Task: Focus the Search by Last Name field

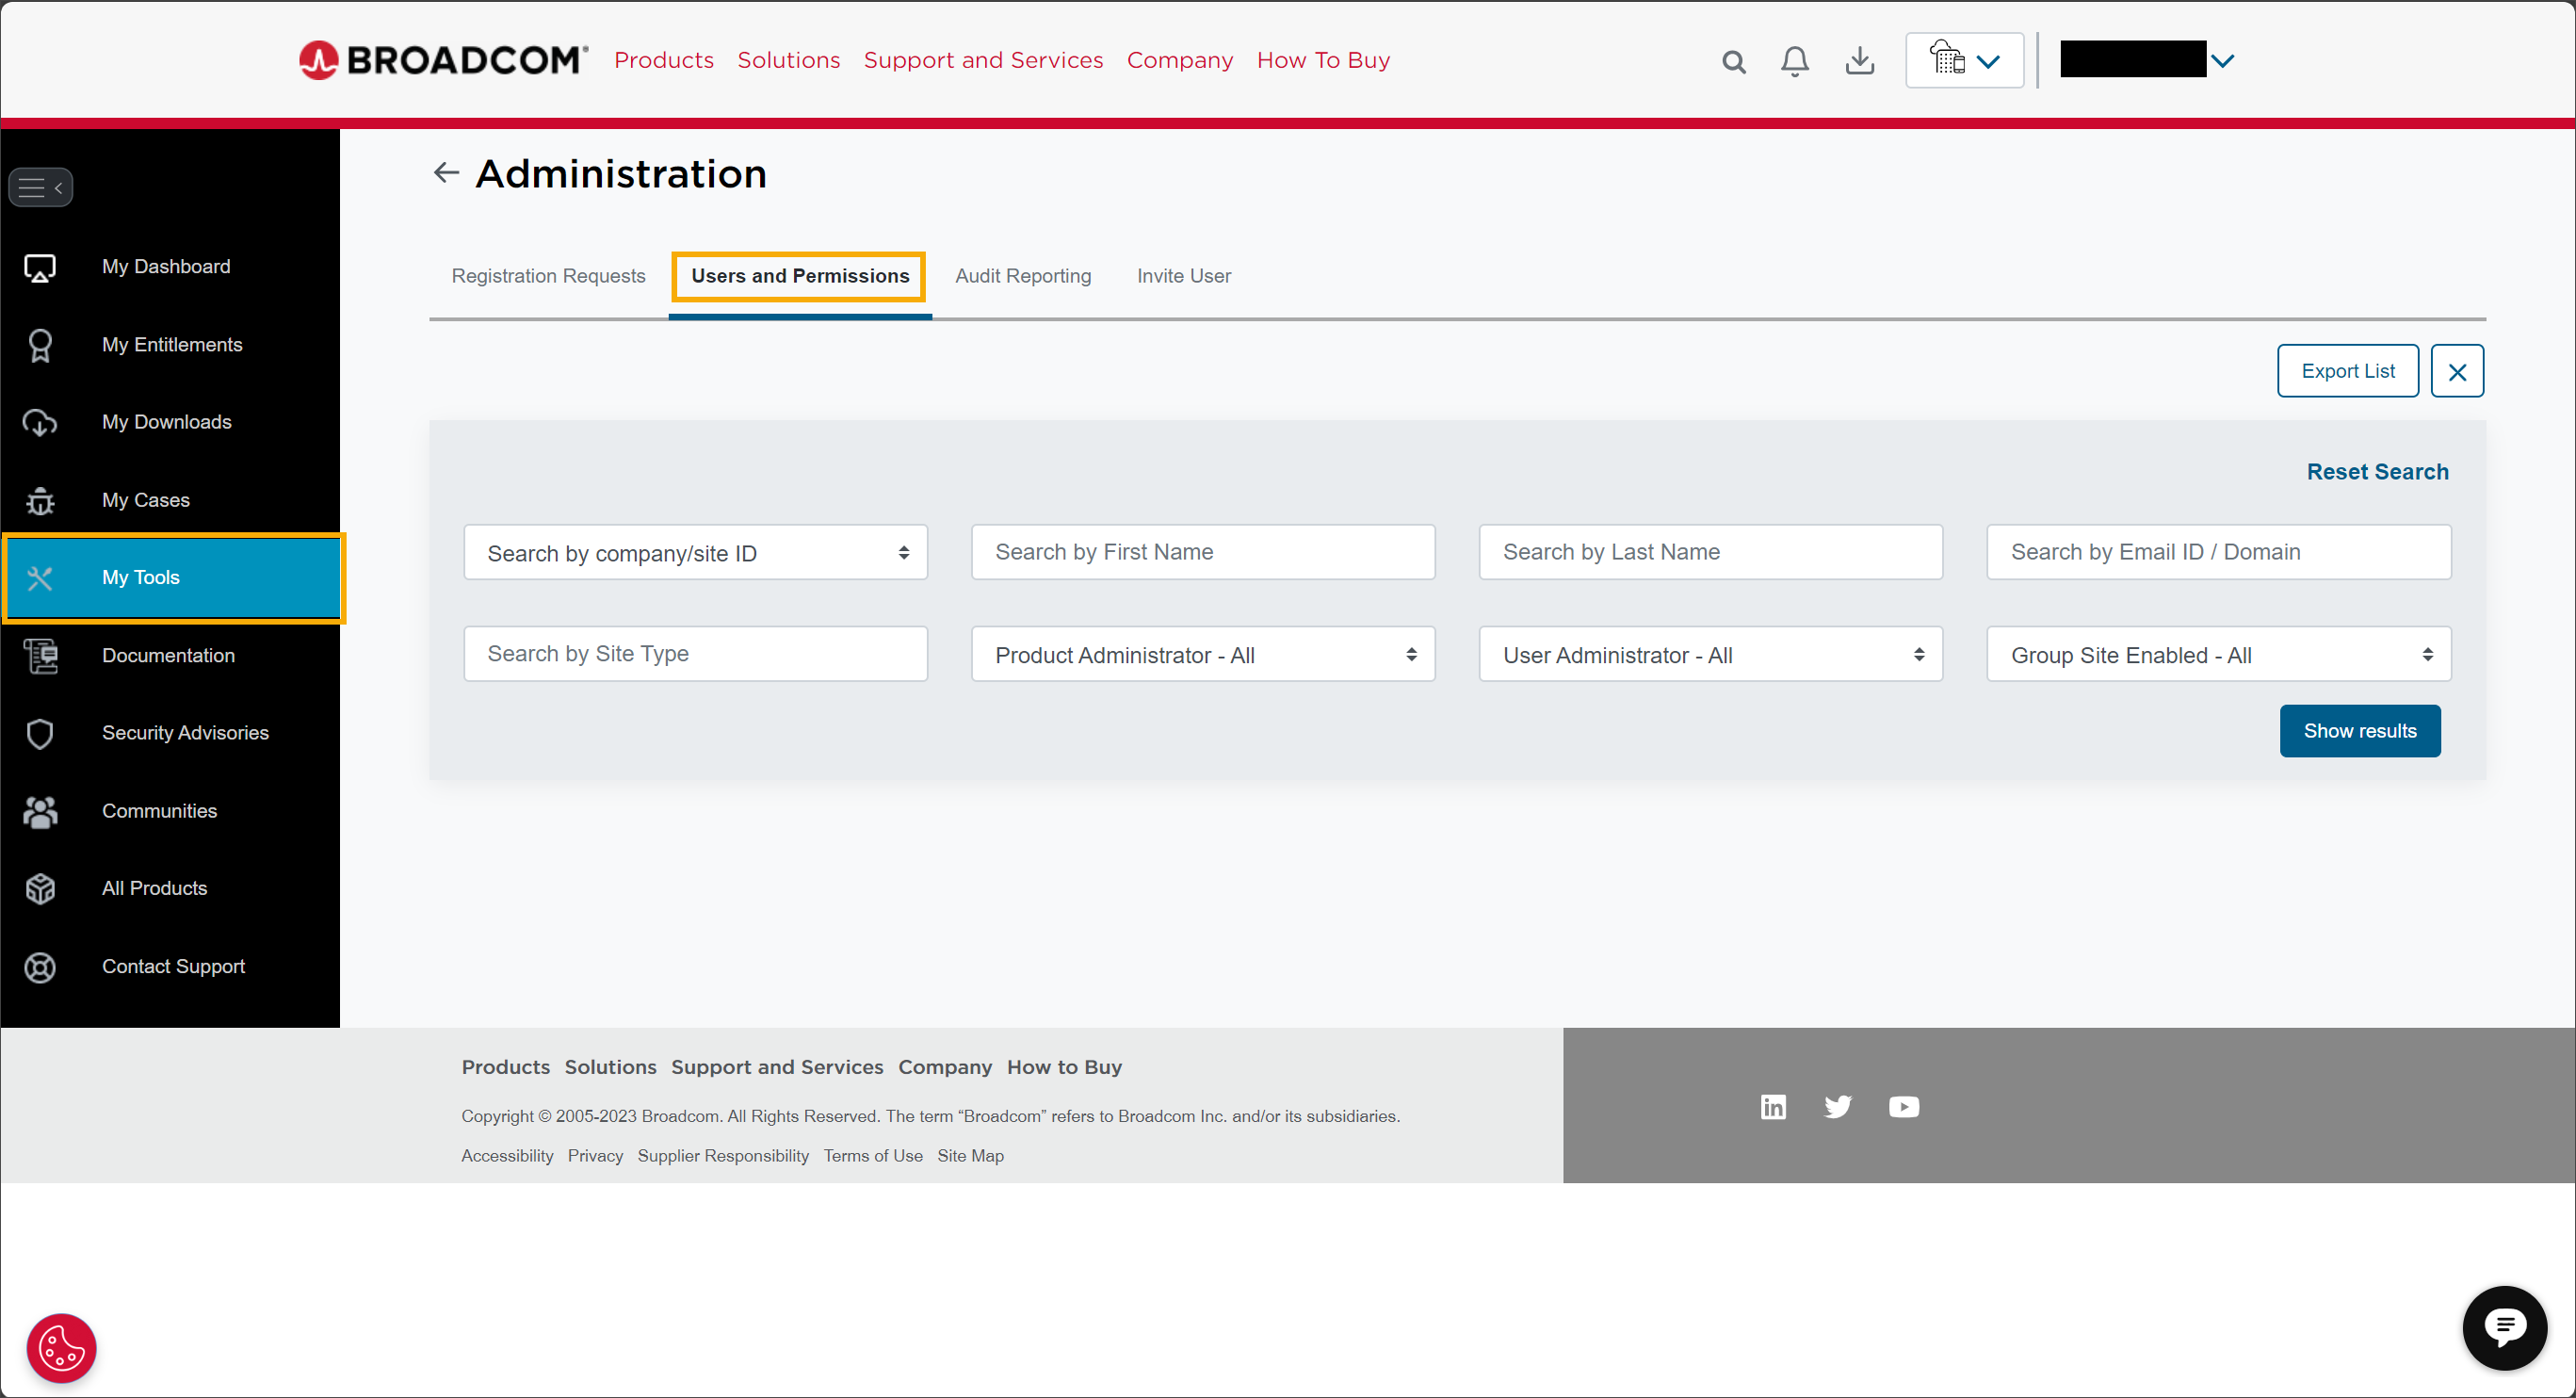Action: click(x=1710, y=552)
